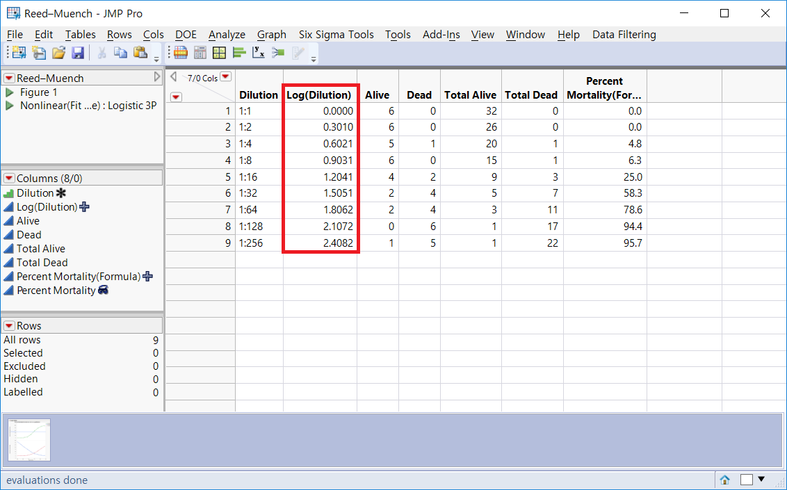Screen dimensions: 787x490
Task: Open the Rows panel red triangle menu
Action: pos(9,326)
